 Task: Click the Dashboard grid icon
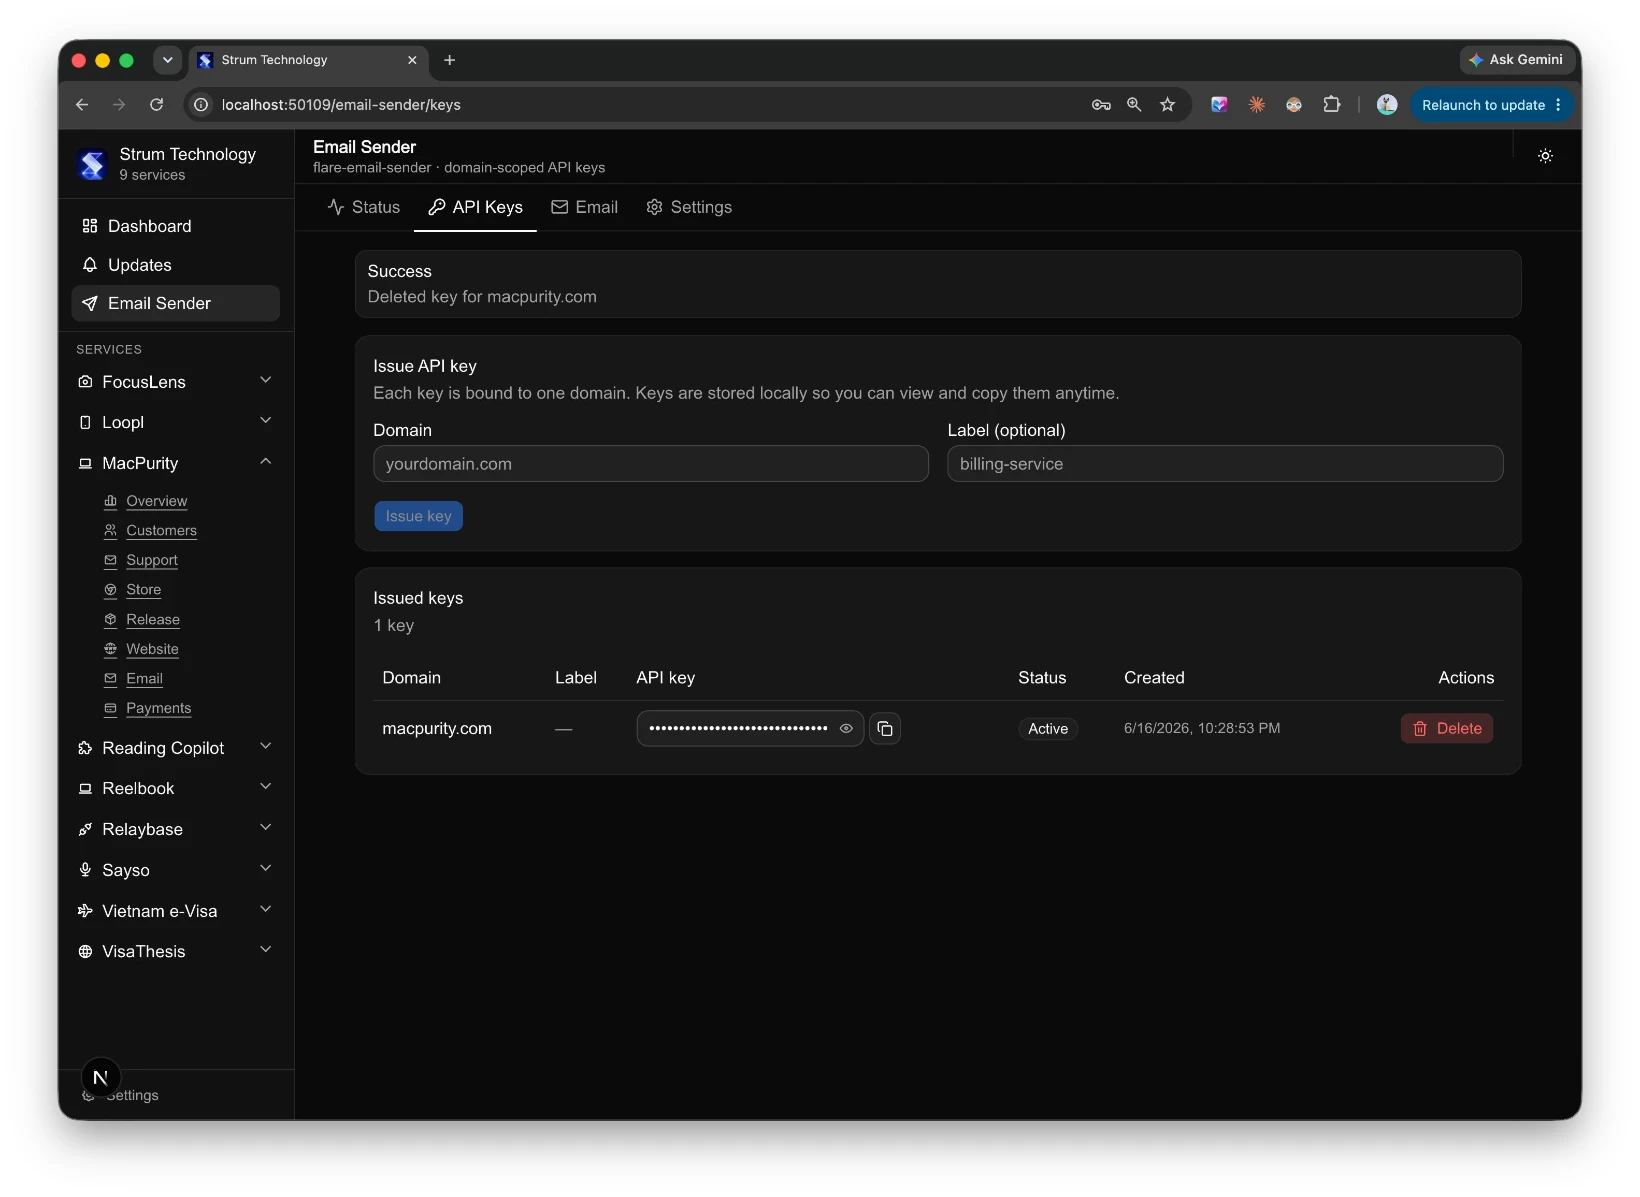(90, 226)
